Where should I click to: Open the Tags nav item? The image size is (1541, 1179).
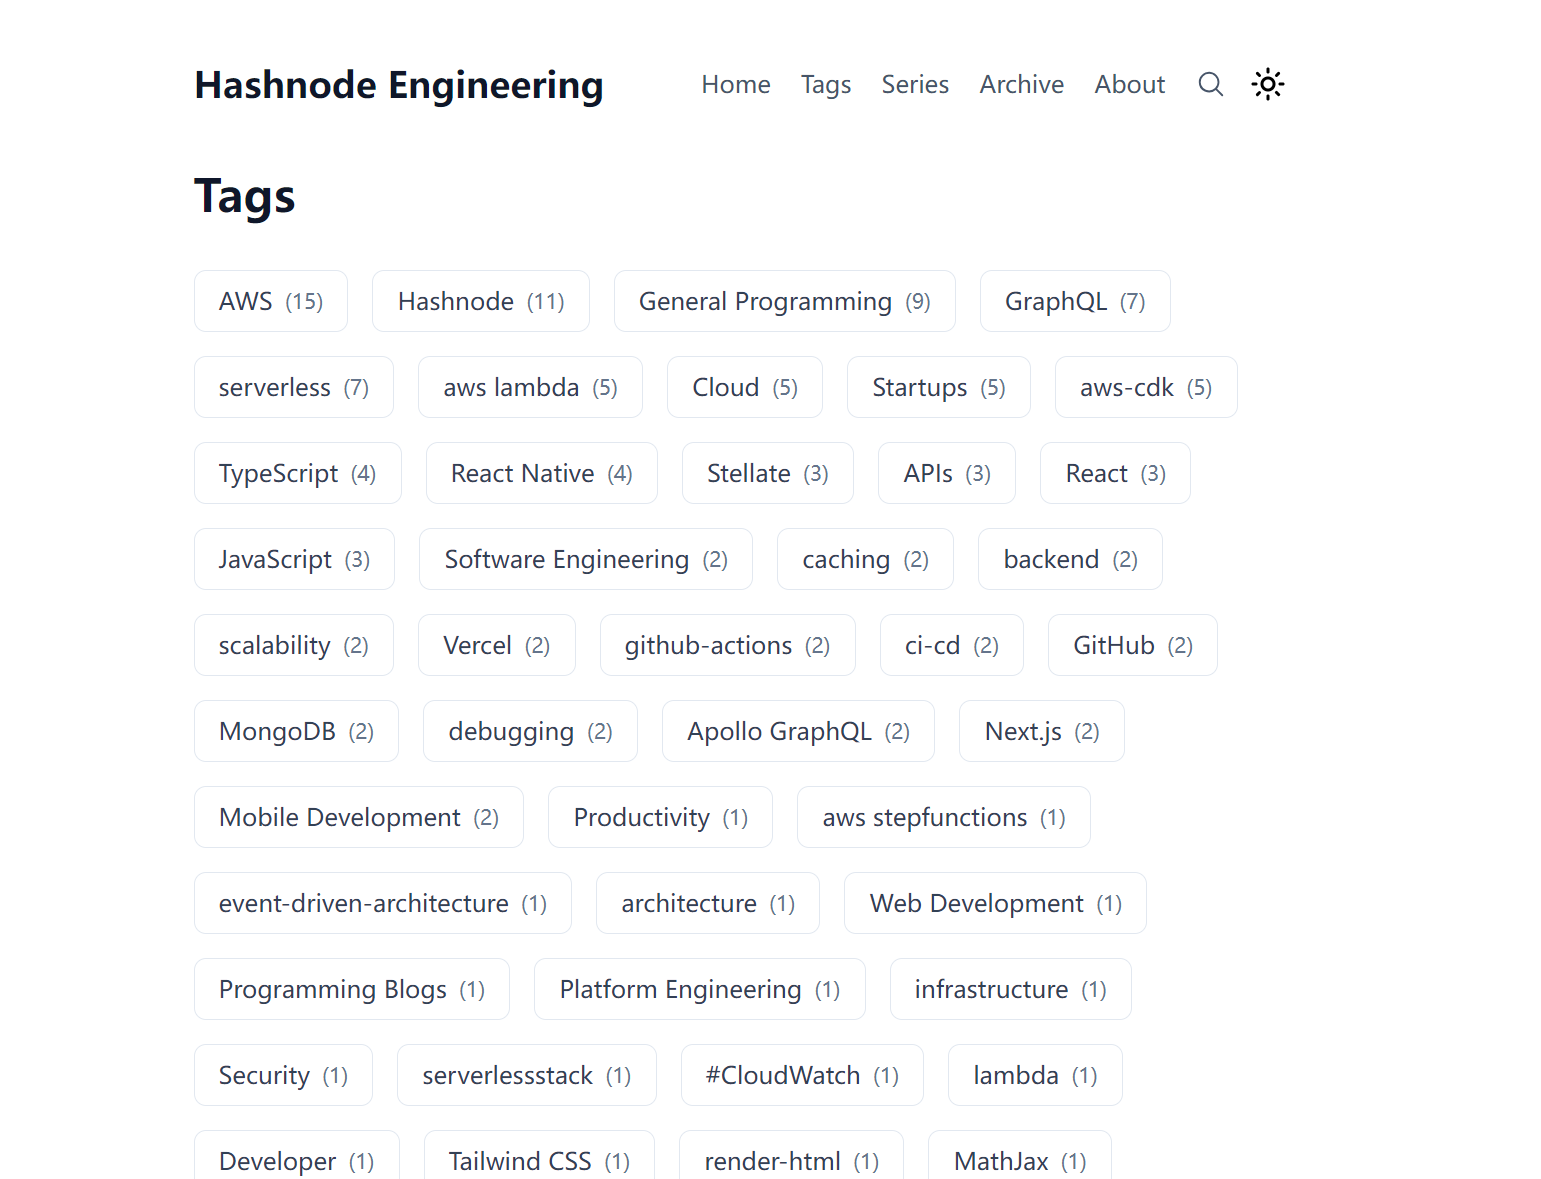point(826,84)
